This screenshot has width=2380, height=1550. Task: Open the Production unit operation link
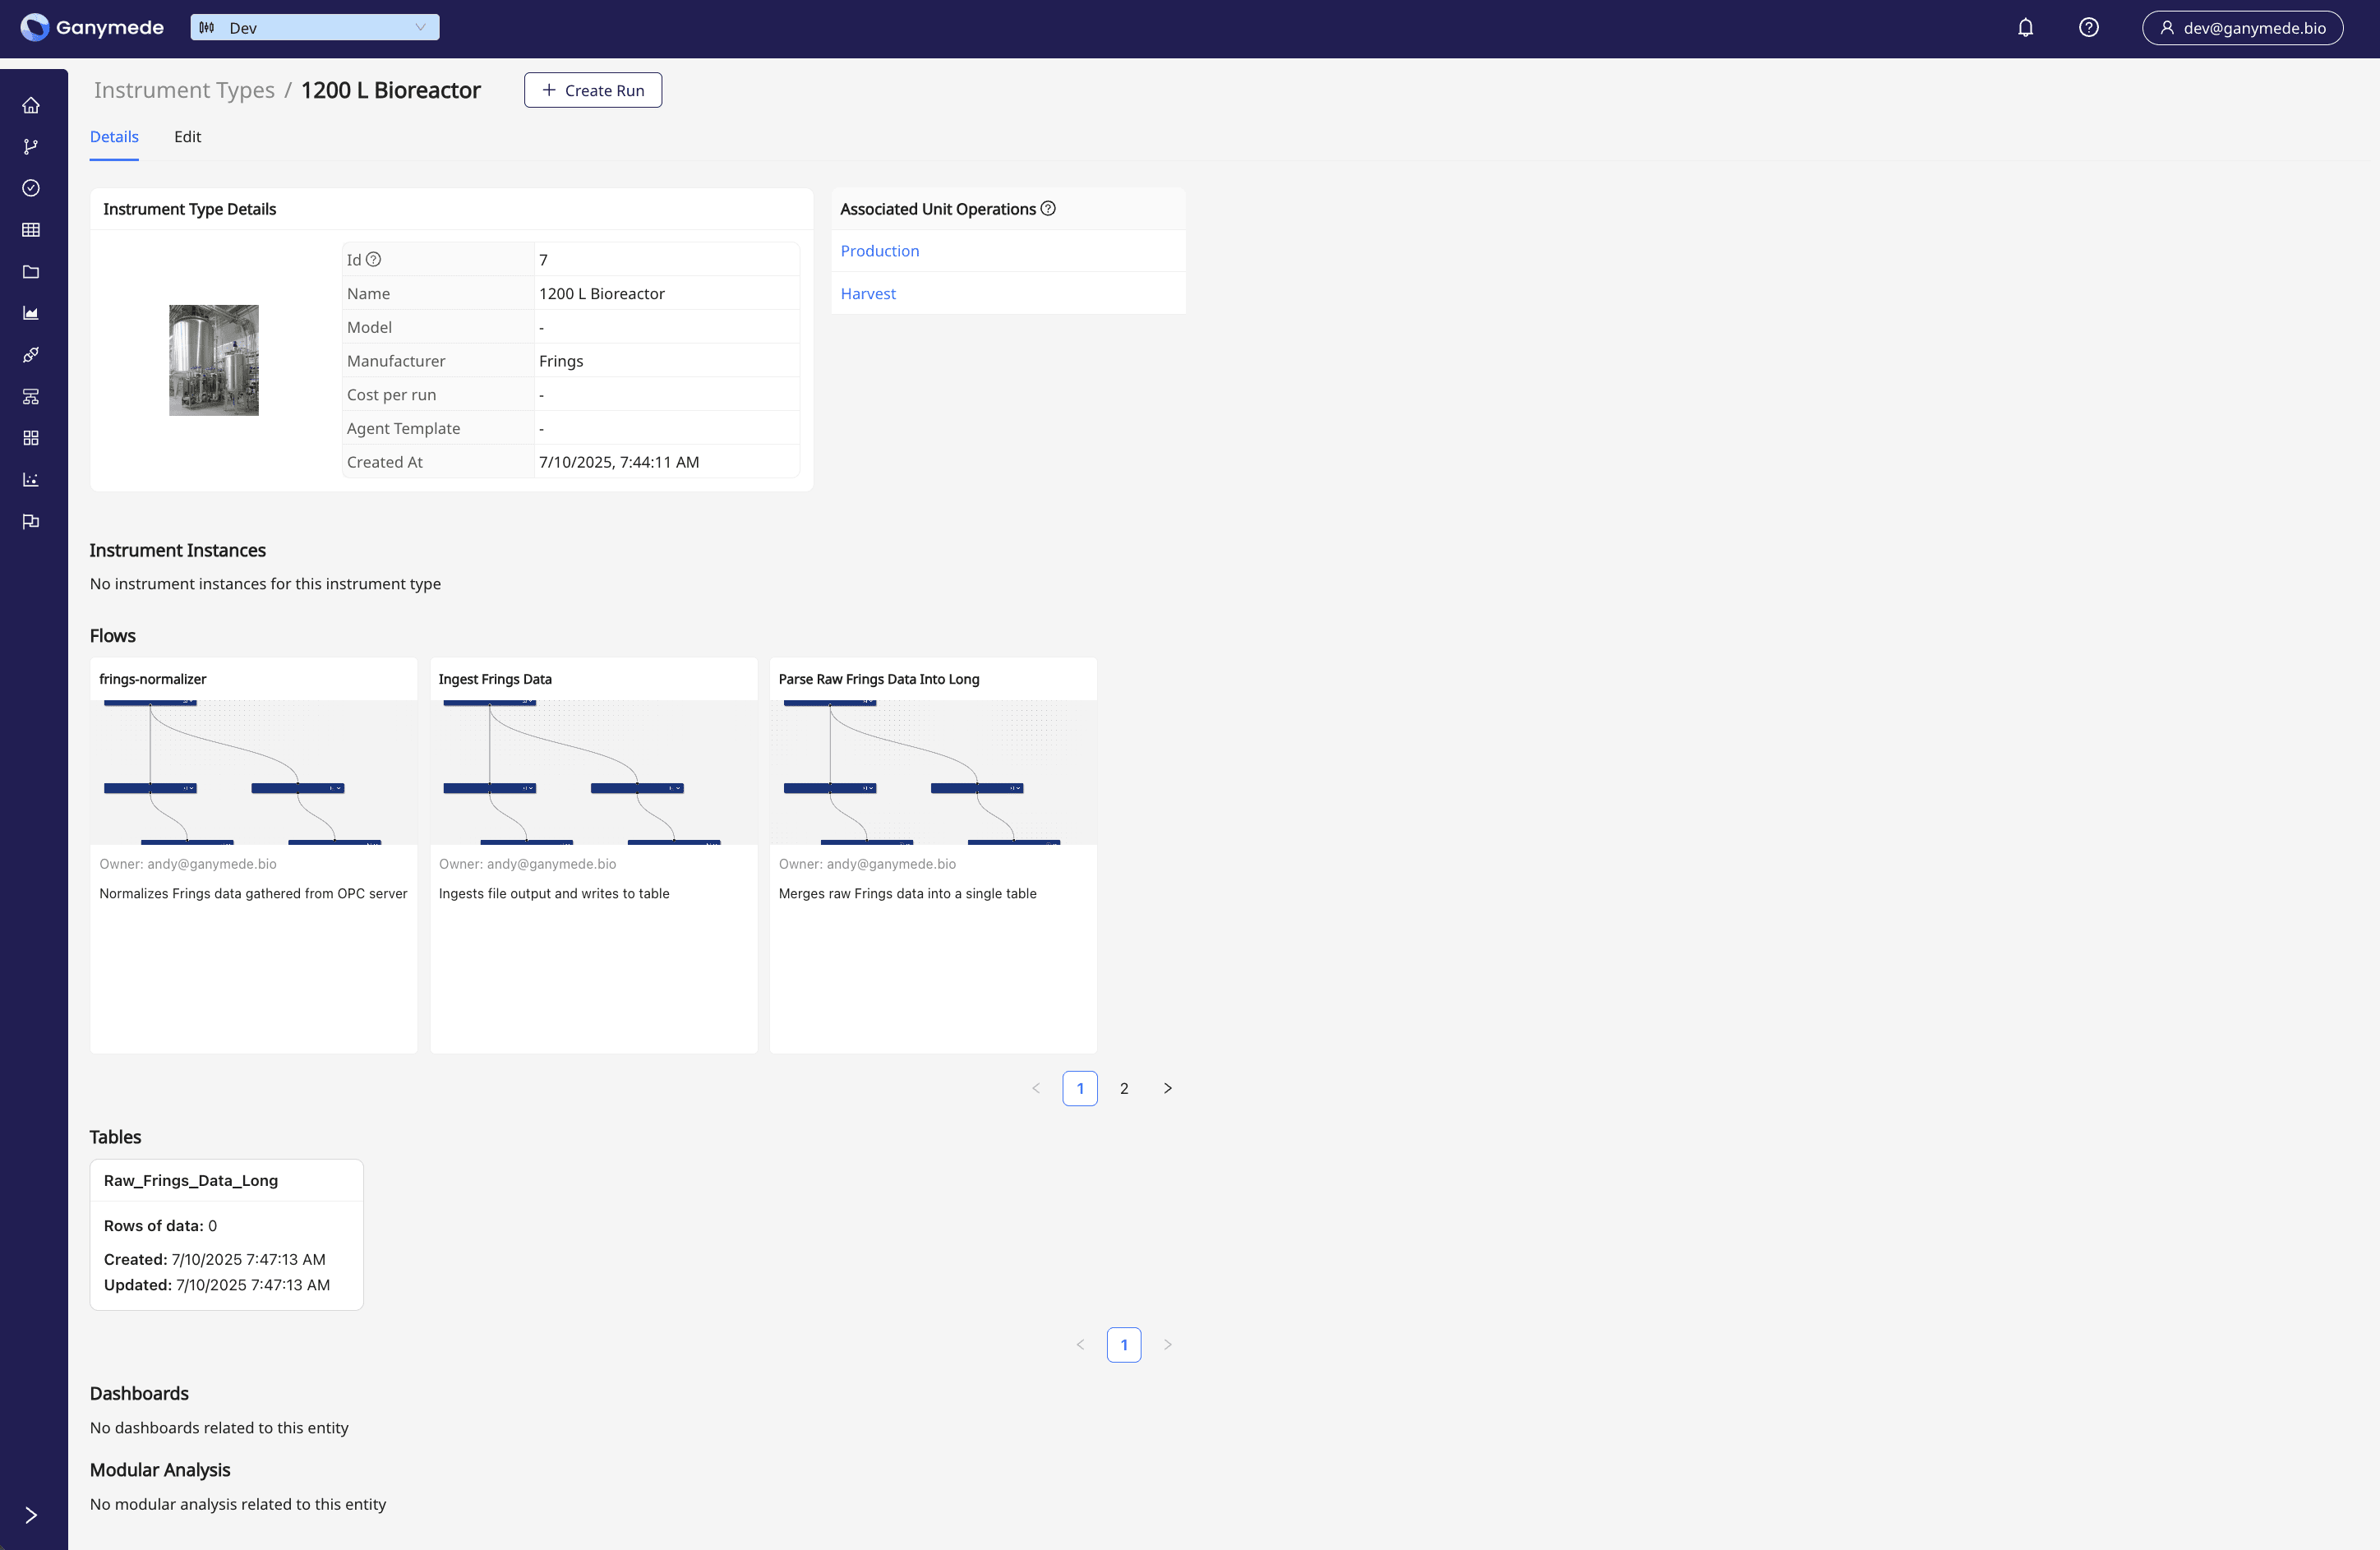pos(879,251)
